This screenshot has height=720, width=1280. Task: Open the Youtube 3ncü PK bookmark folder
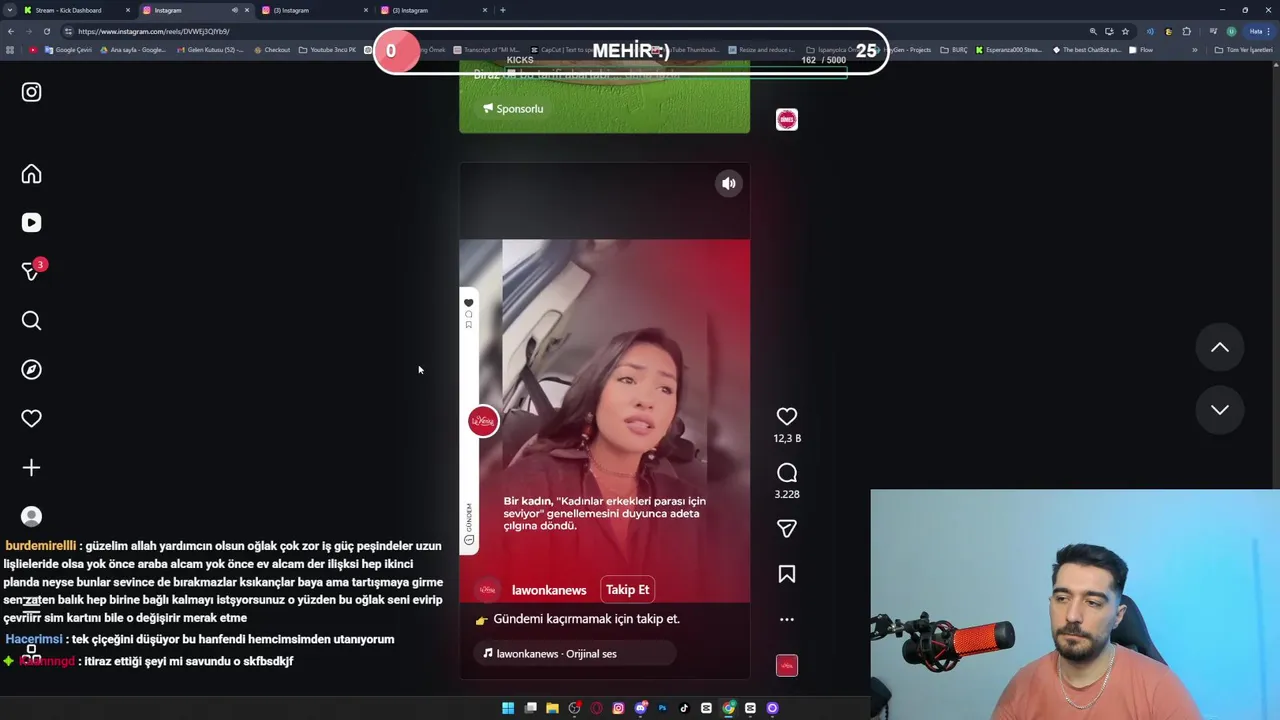pos(327,50)
